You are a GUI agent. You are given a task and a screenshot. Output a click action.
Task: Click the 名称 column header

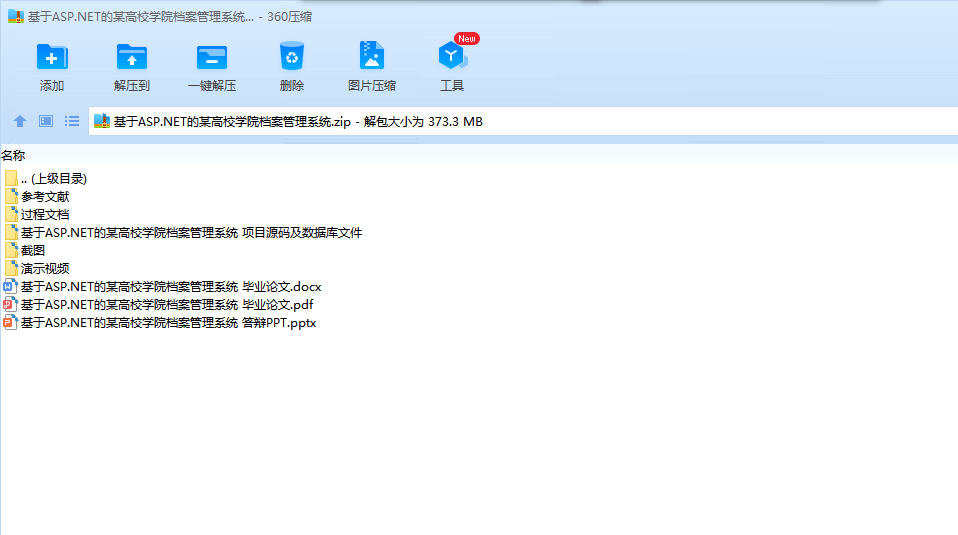point(13,156)
